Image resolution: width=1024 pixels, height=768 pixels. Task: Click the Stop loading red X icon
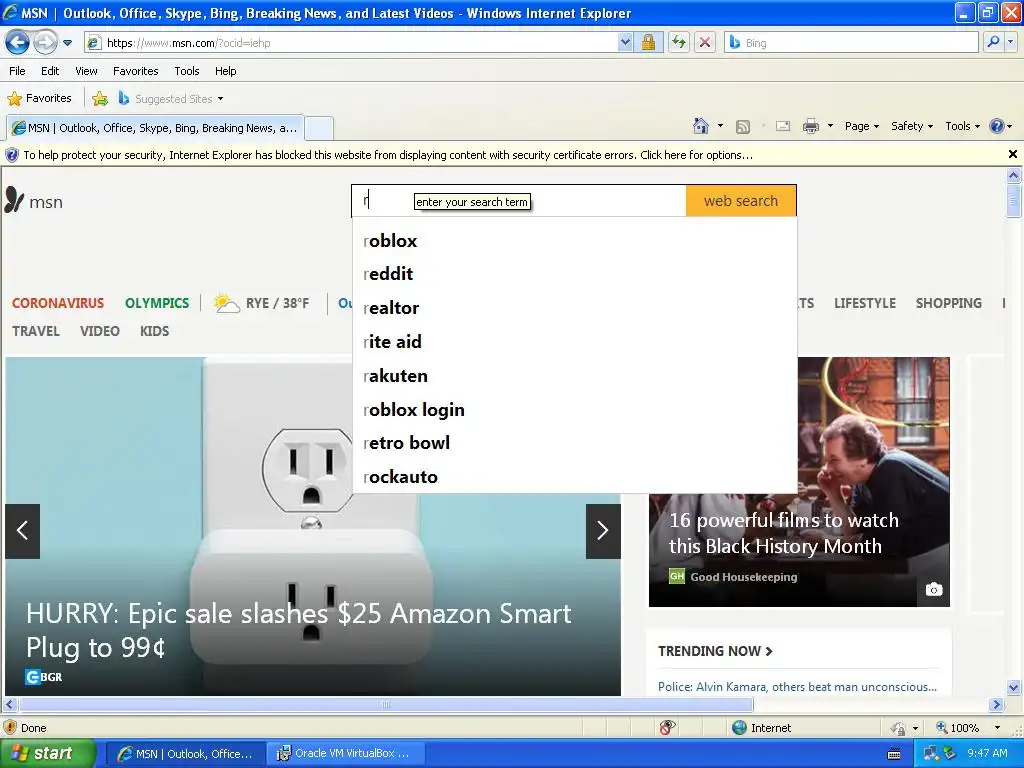705,43
